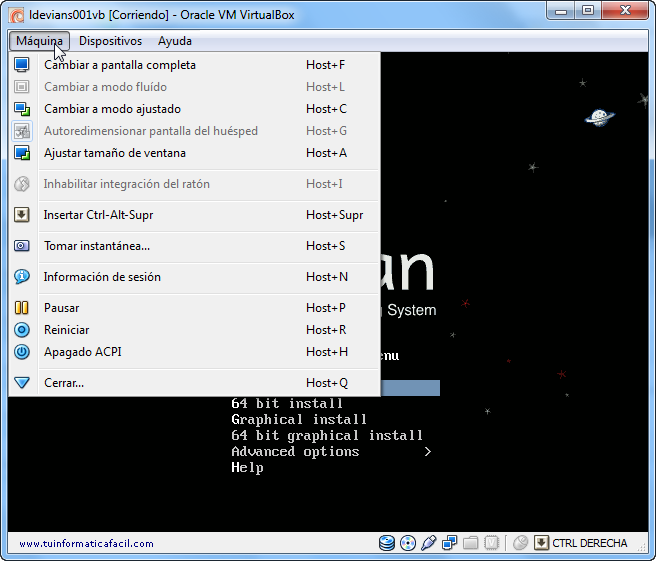Viewport: 656px width, 561px height.
Task: Click the VirtualBox title bar app icon
Action: (x=17, y=15)
